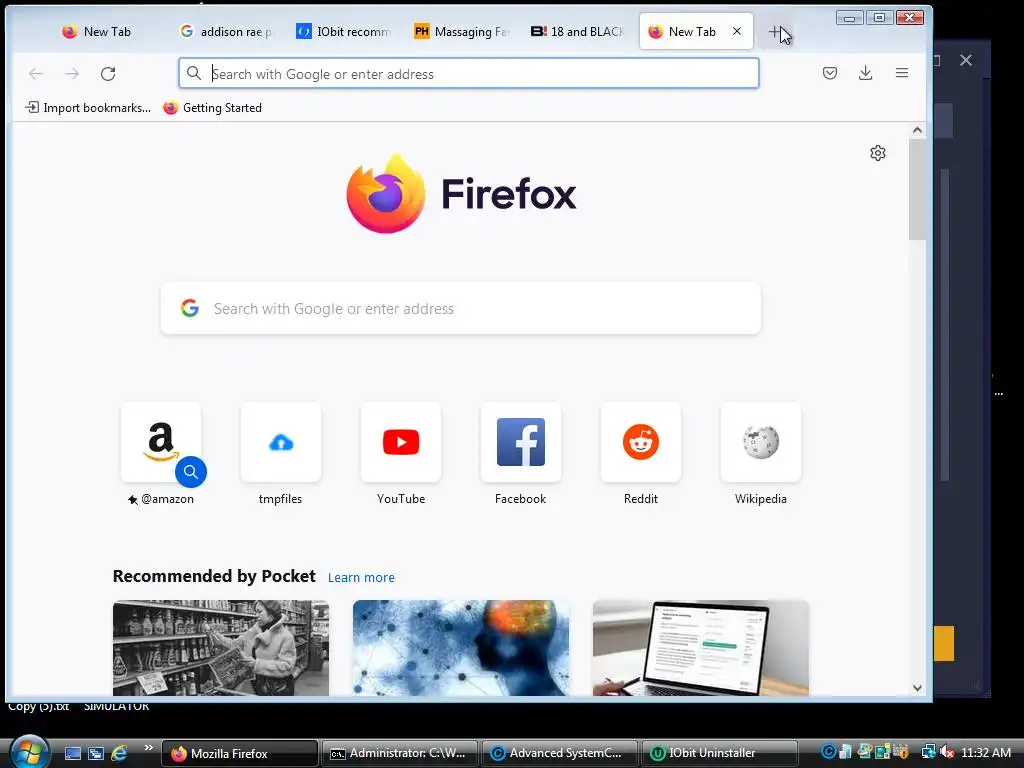Switch to the first New Tab
Screen dimensions: 1024x768
coord(97,31)
